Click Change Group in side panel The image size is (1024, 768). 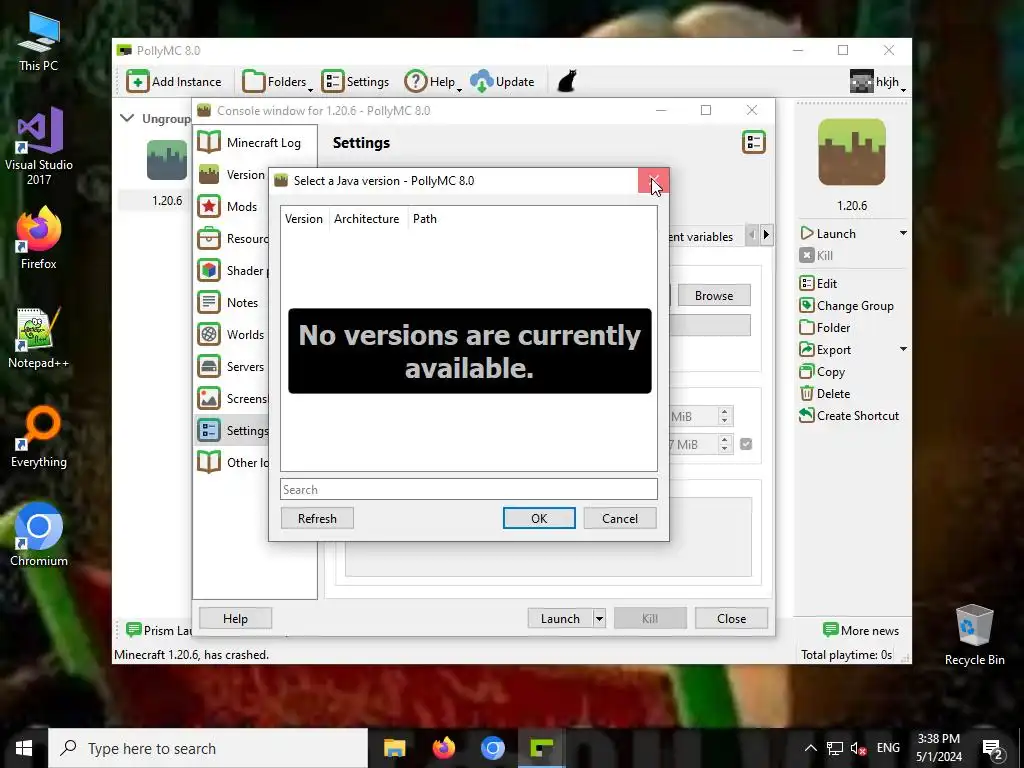coord(847,306)
